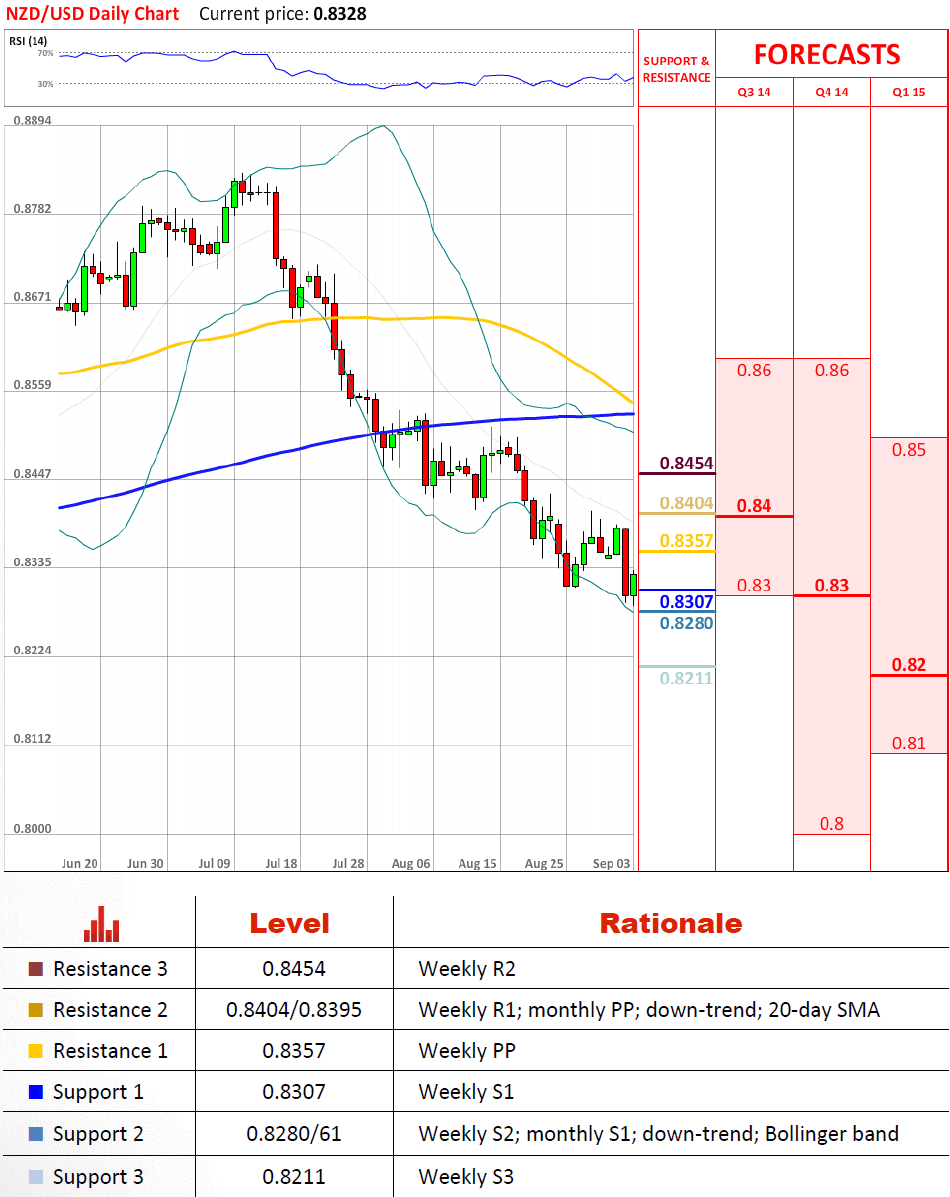Click the Weekly S1 rationale cell
Screen dimensions: 950x1197
(466, 1092)
